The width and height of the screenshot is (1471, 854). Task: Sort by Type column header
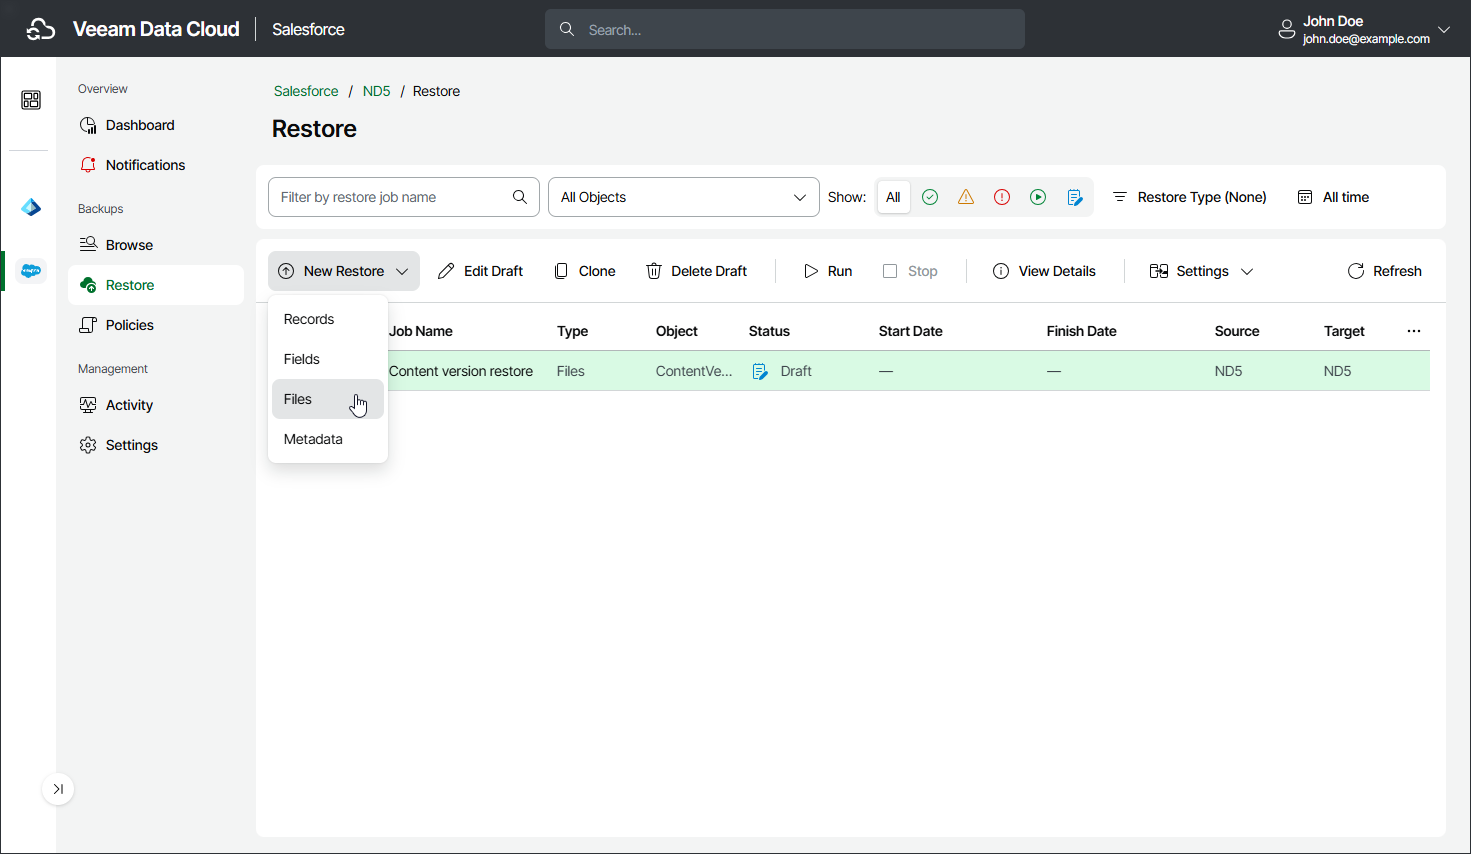pyautogui.click(x=572, y=331)
